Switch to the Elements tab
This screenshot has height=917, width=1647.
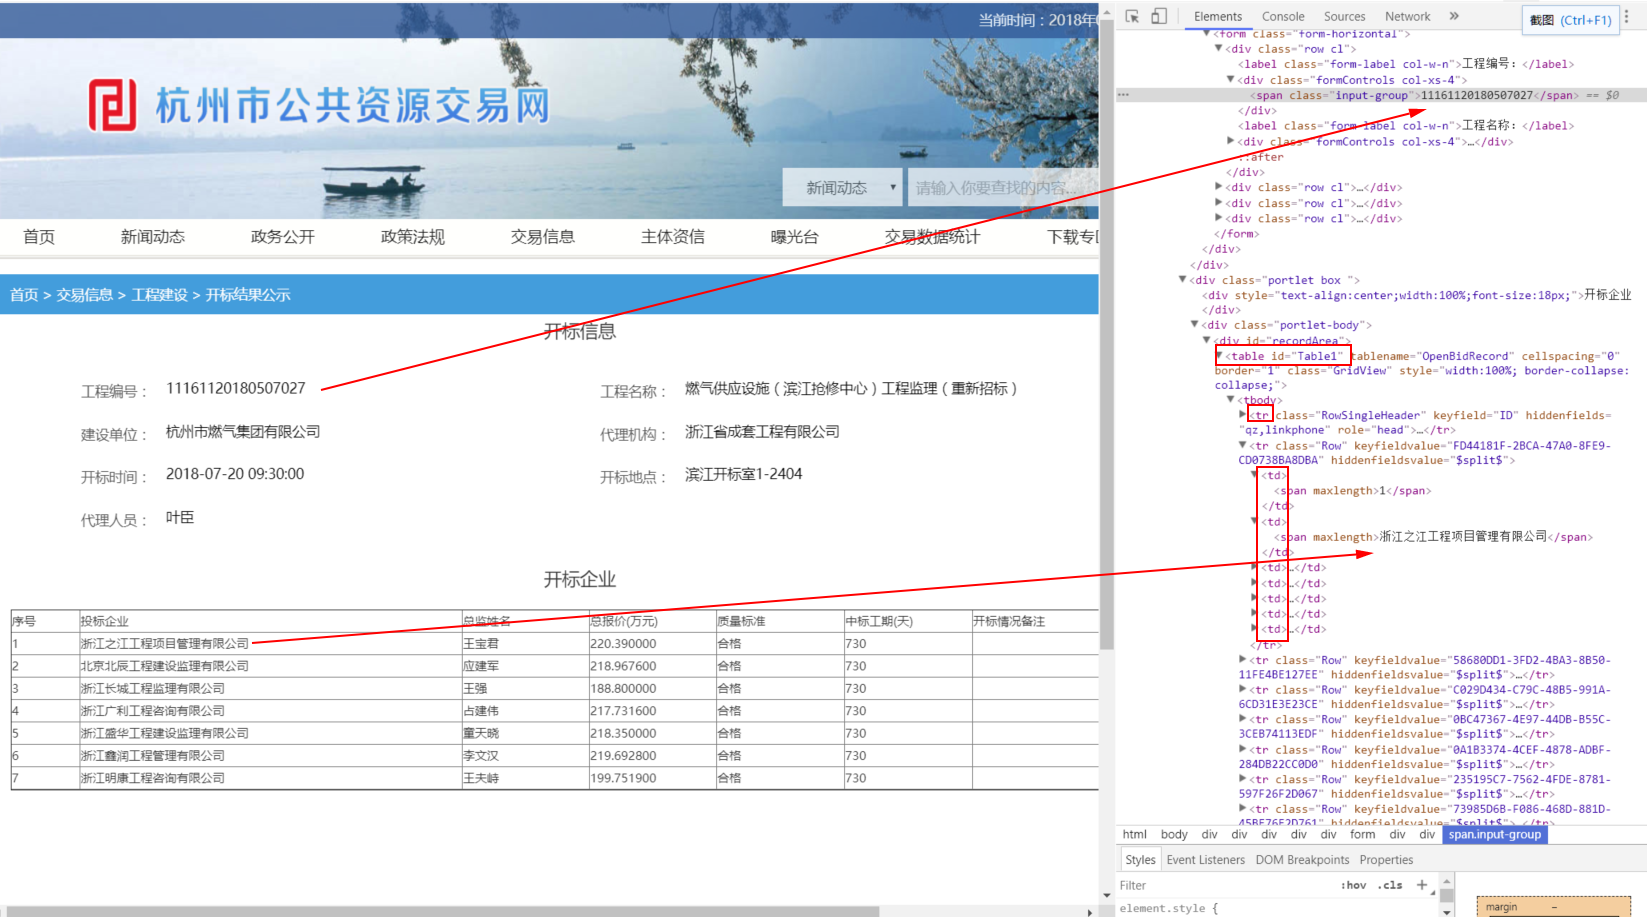tap(1217, 16)
